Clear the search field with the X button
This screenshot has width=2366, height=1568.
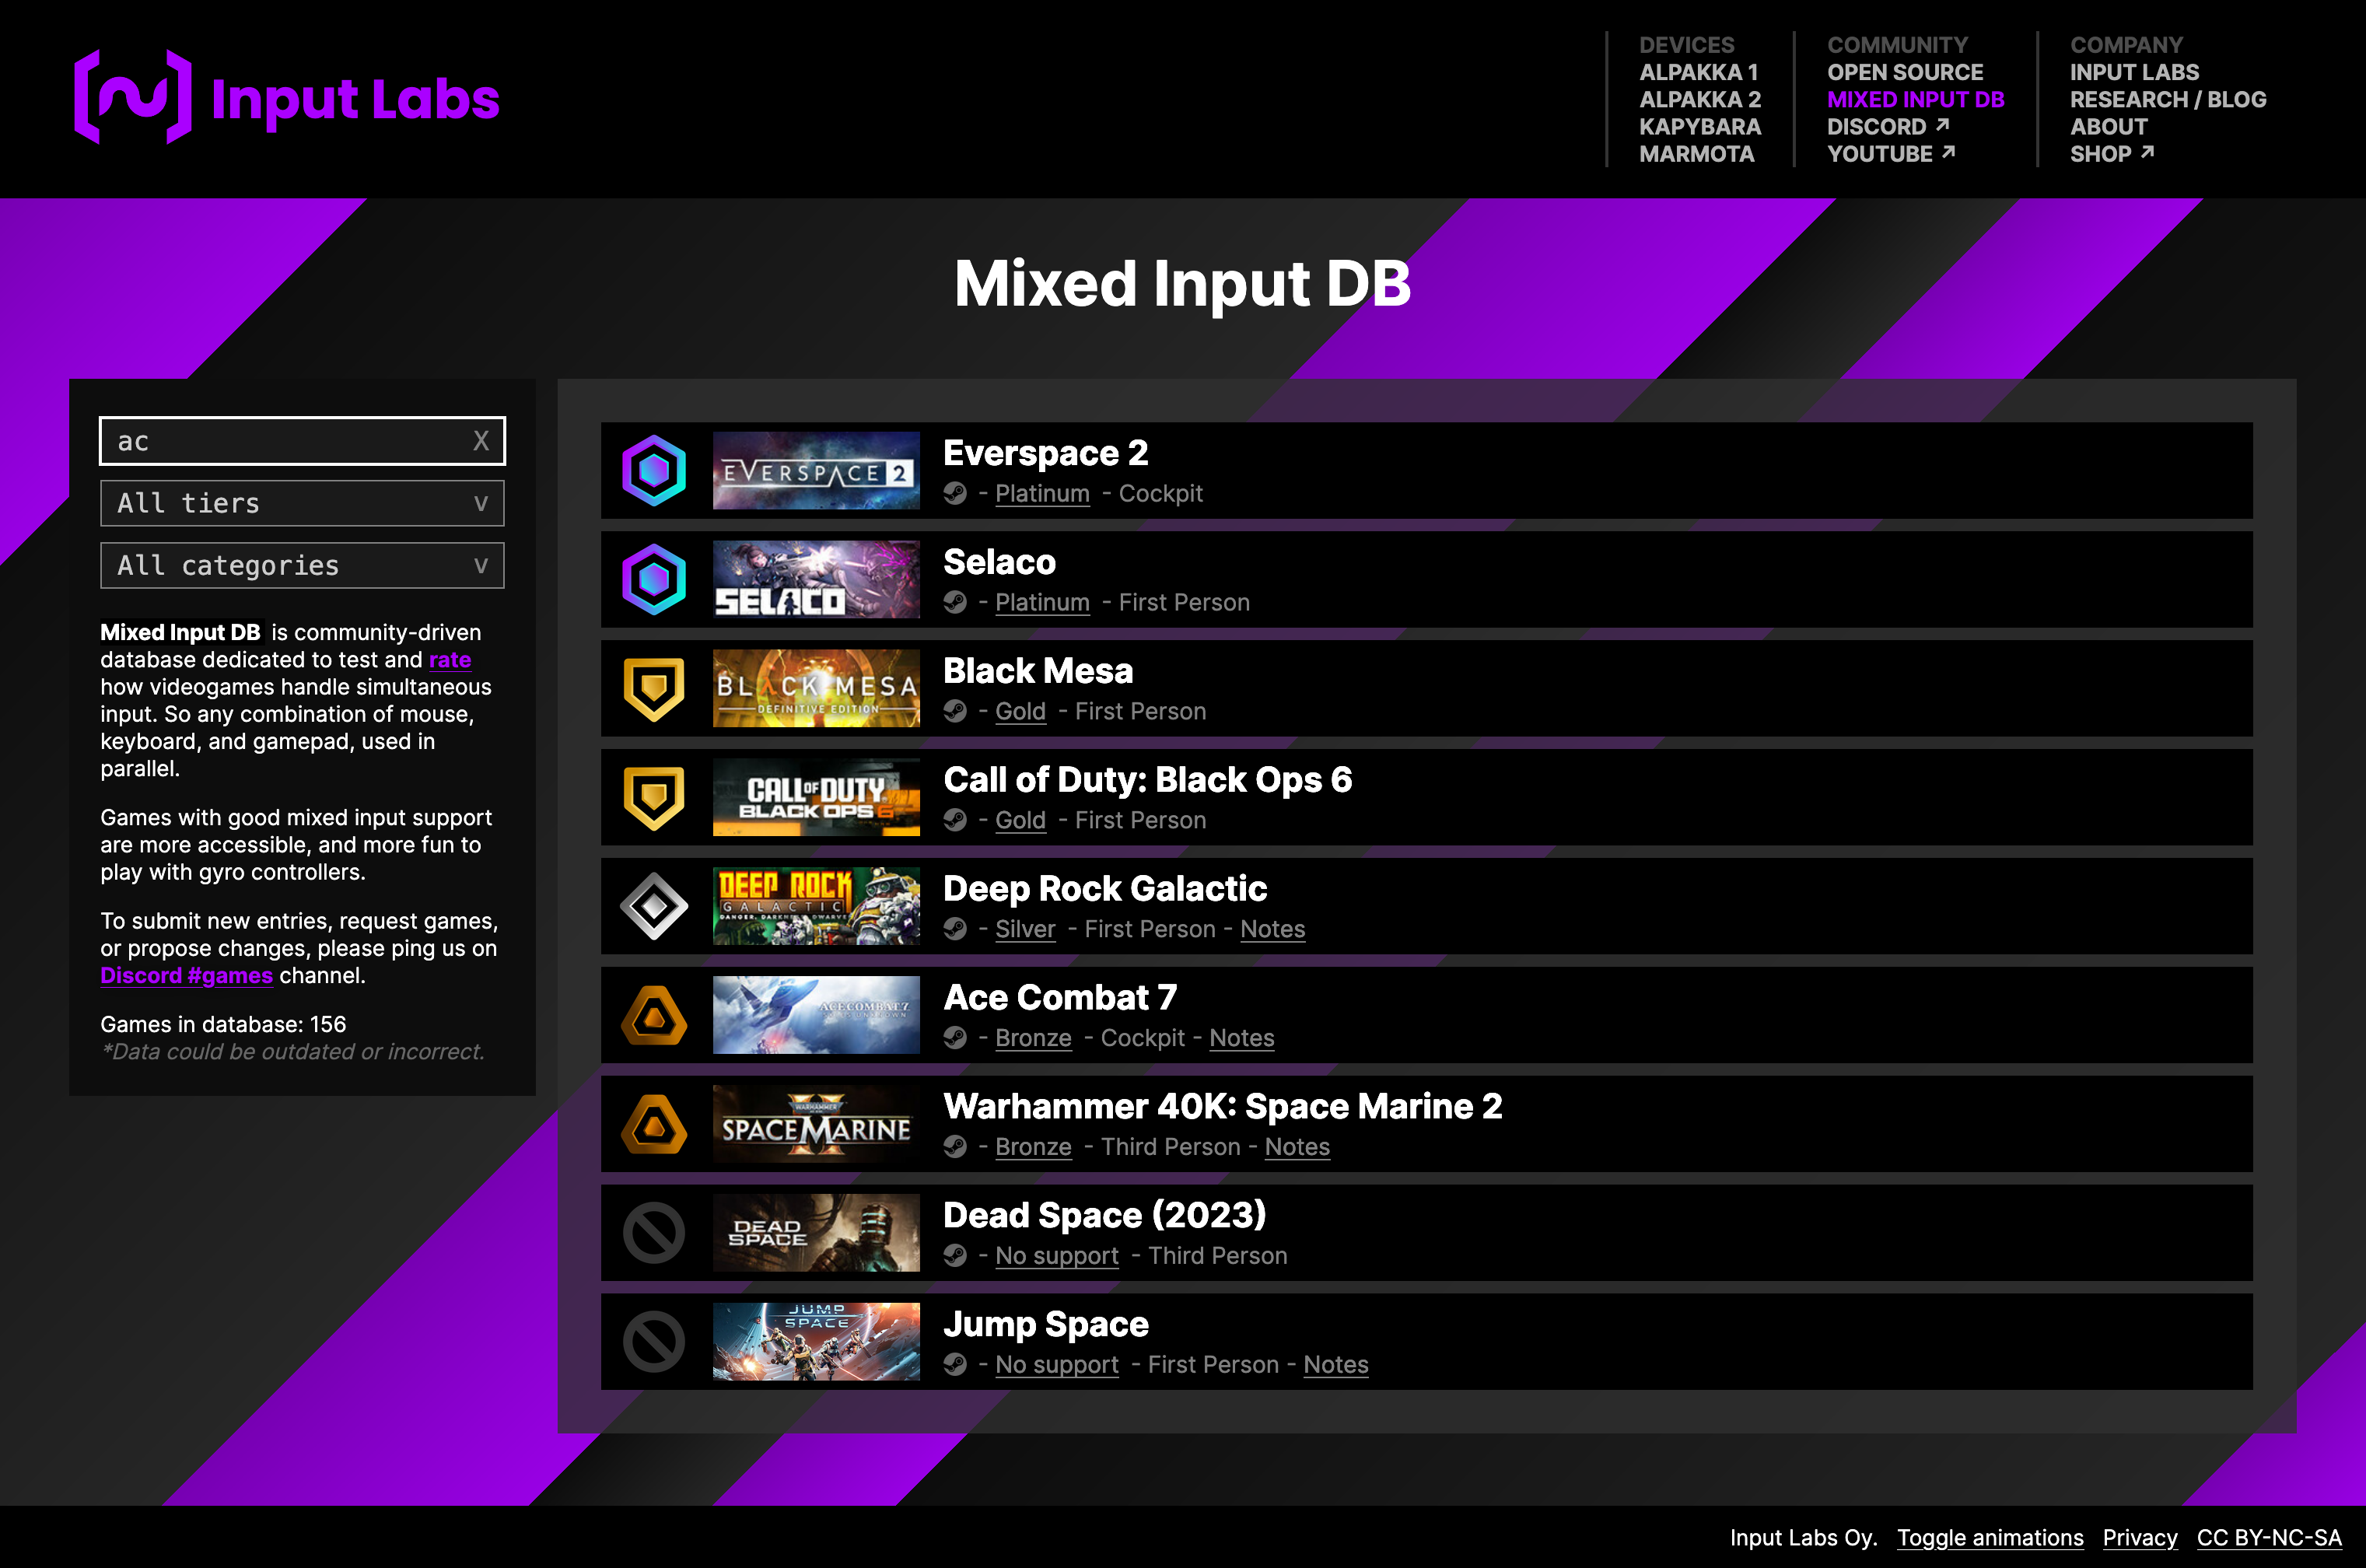pos(481,441)
